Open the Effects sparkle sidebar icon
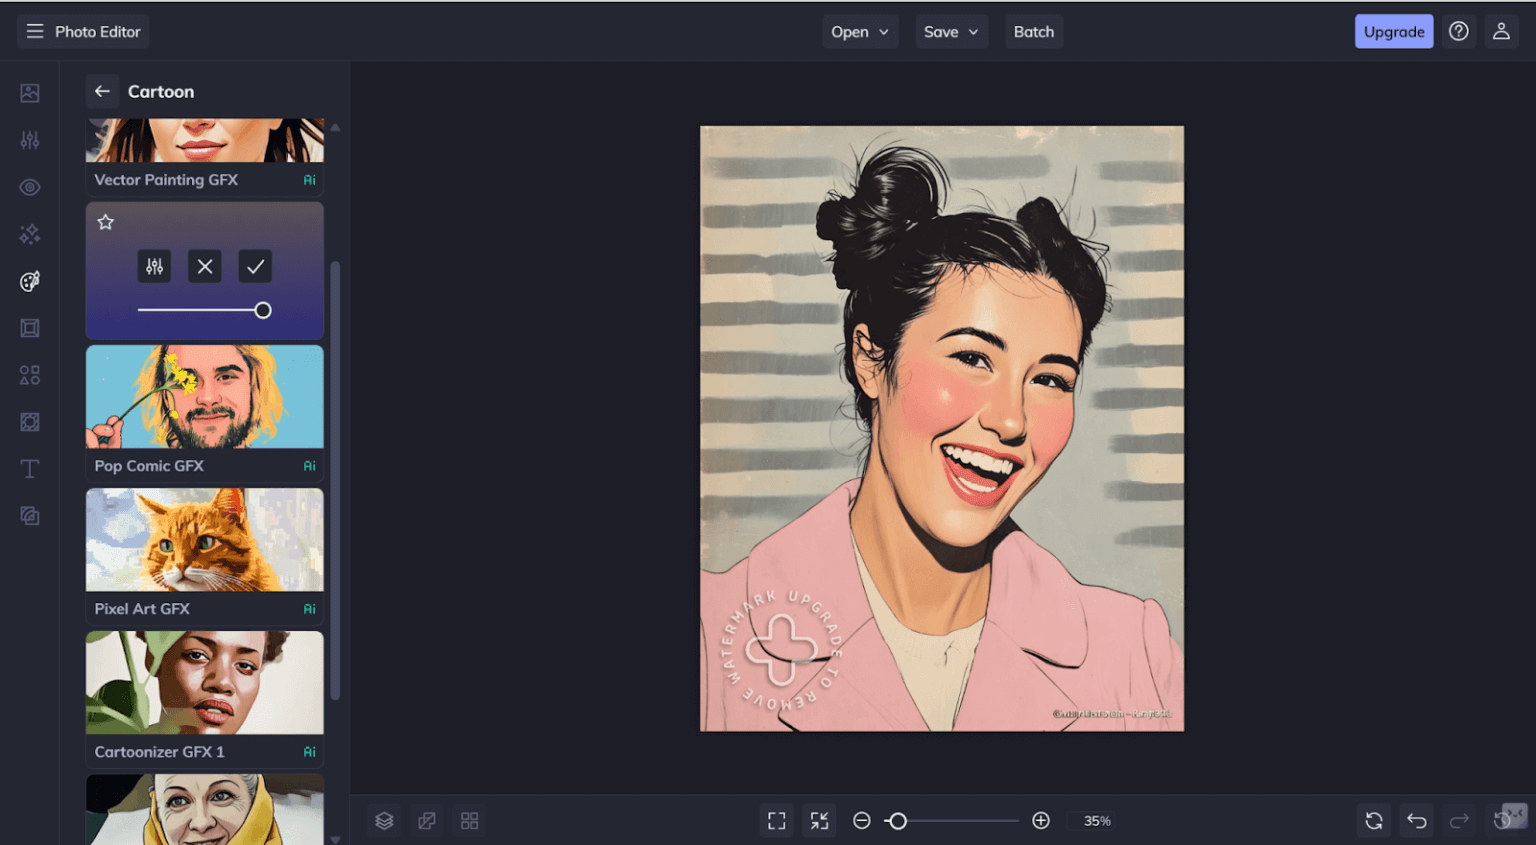 coord(30,234)
